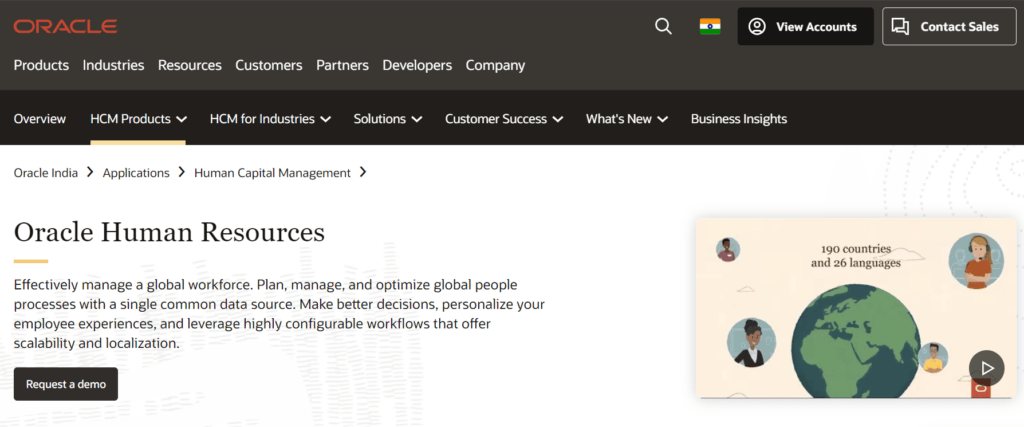Follow the Oracle India breadcrumb link
The height and width of the screenshot is (427, 1024).
(46, 173)
